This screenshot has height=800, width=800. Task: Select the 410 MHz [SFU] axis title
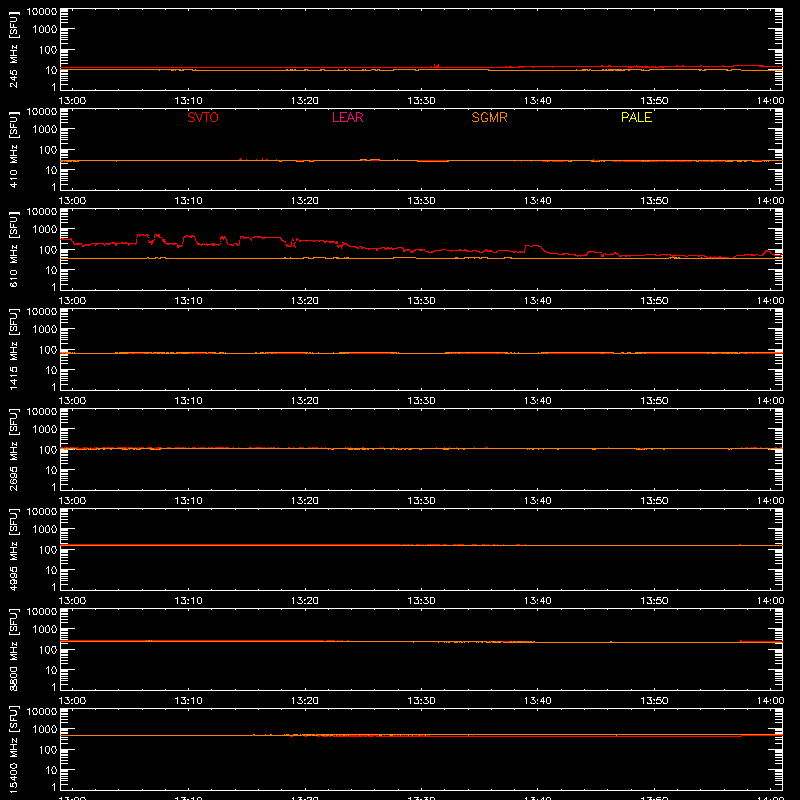click(13, 150)
